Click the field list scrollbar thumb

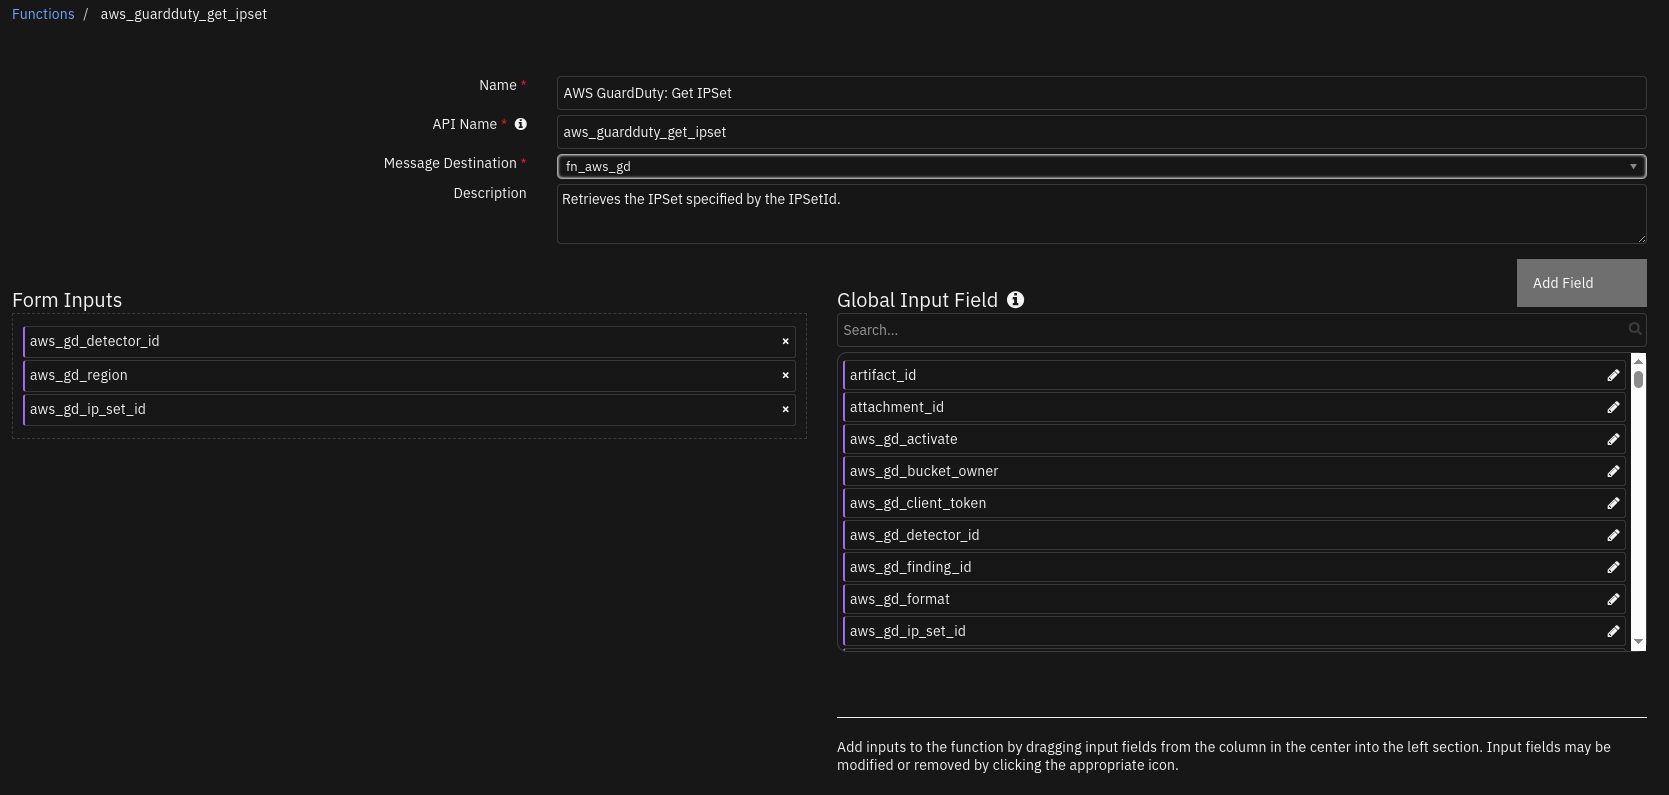[x=1638, y=379]
